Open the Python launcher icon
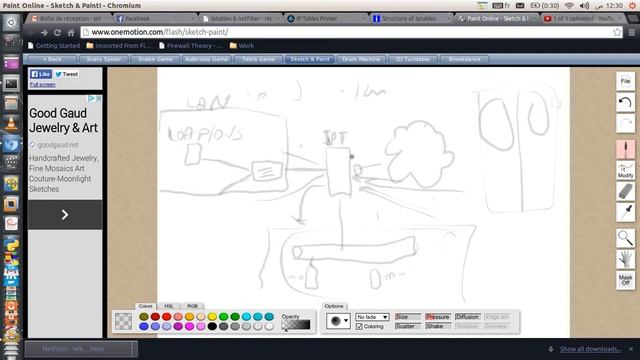The width and height of the screenshot is (640, 360). coord(11,244)
